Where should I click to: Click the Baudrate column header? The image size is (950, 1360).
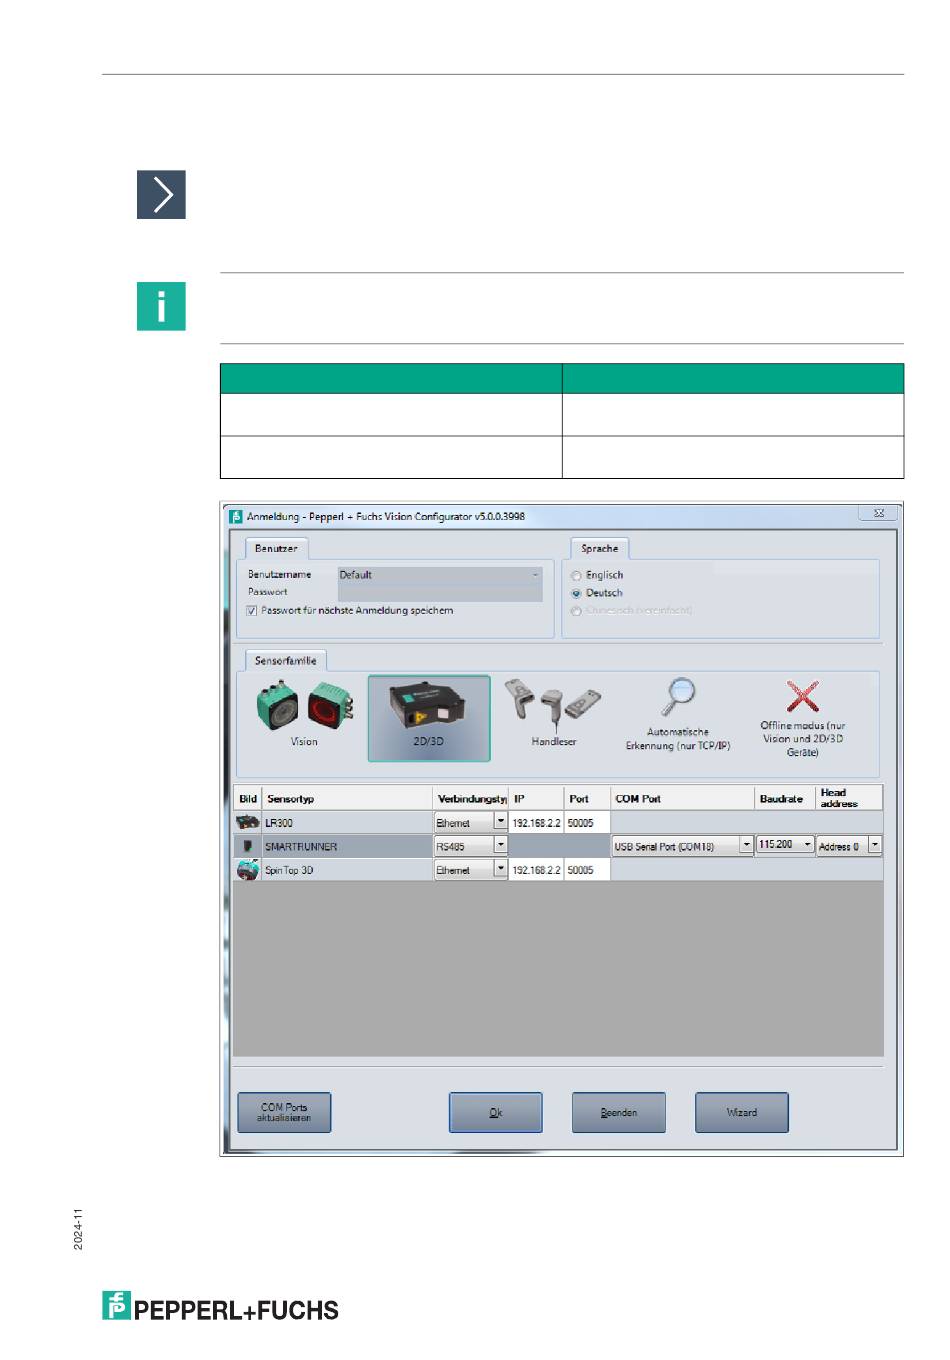(785, 798)
